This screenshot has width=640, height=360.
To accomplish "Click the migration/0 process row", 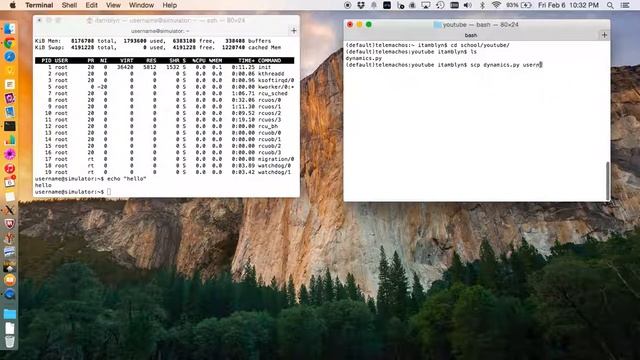I will [164, 159].
